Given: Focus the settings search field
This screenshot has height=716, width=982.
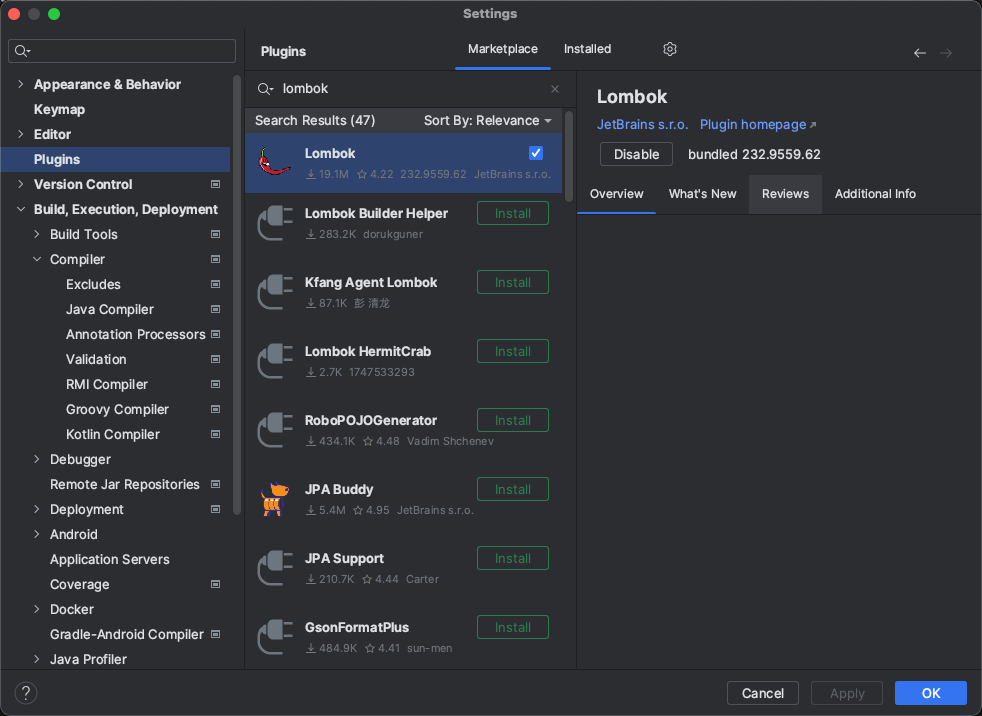Looking at the screenshot, I should coord(122,51).
